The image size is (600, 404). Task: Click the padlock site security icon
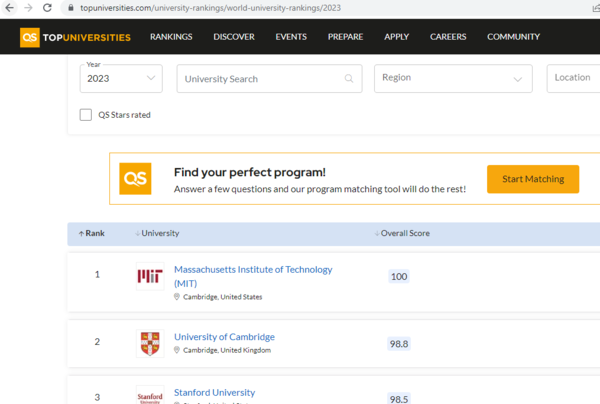coord(70,8)
